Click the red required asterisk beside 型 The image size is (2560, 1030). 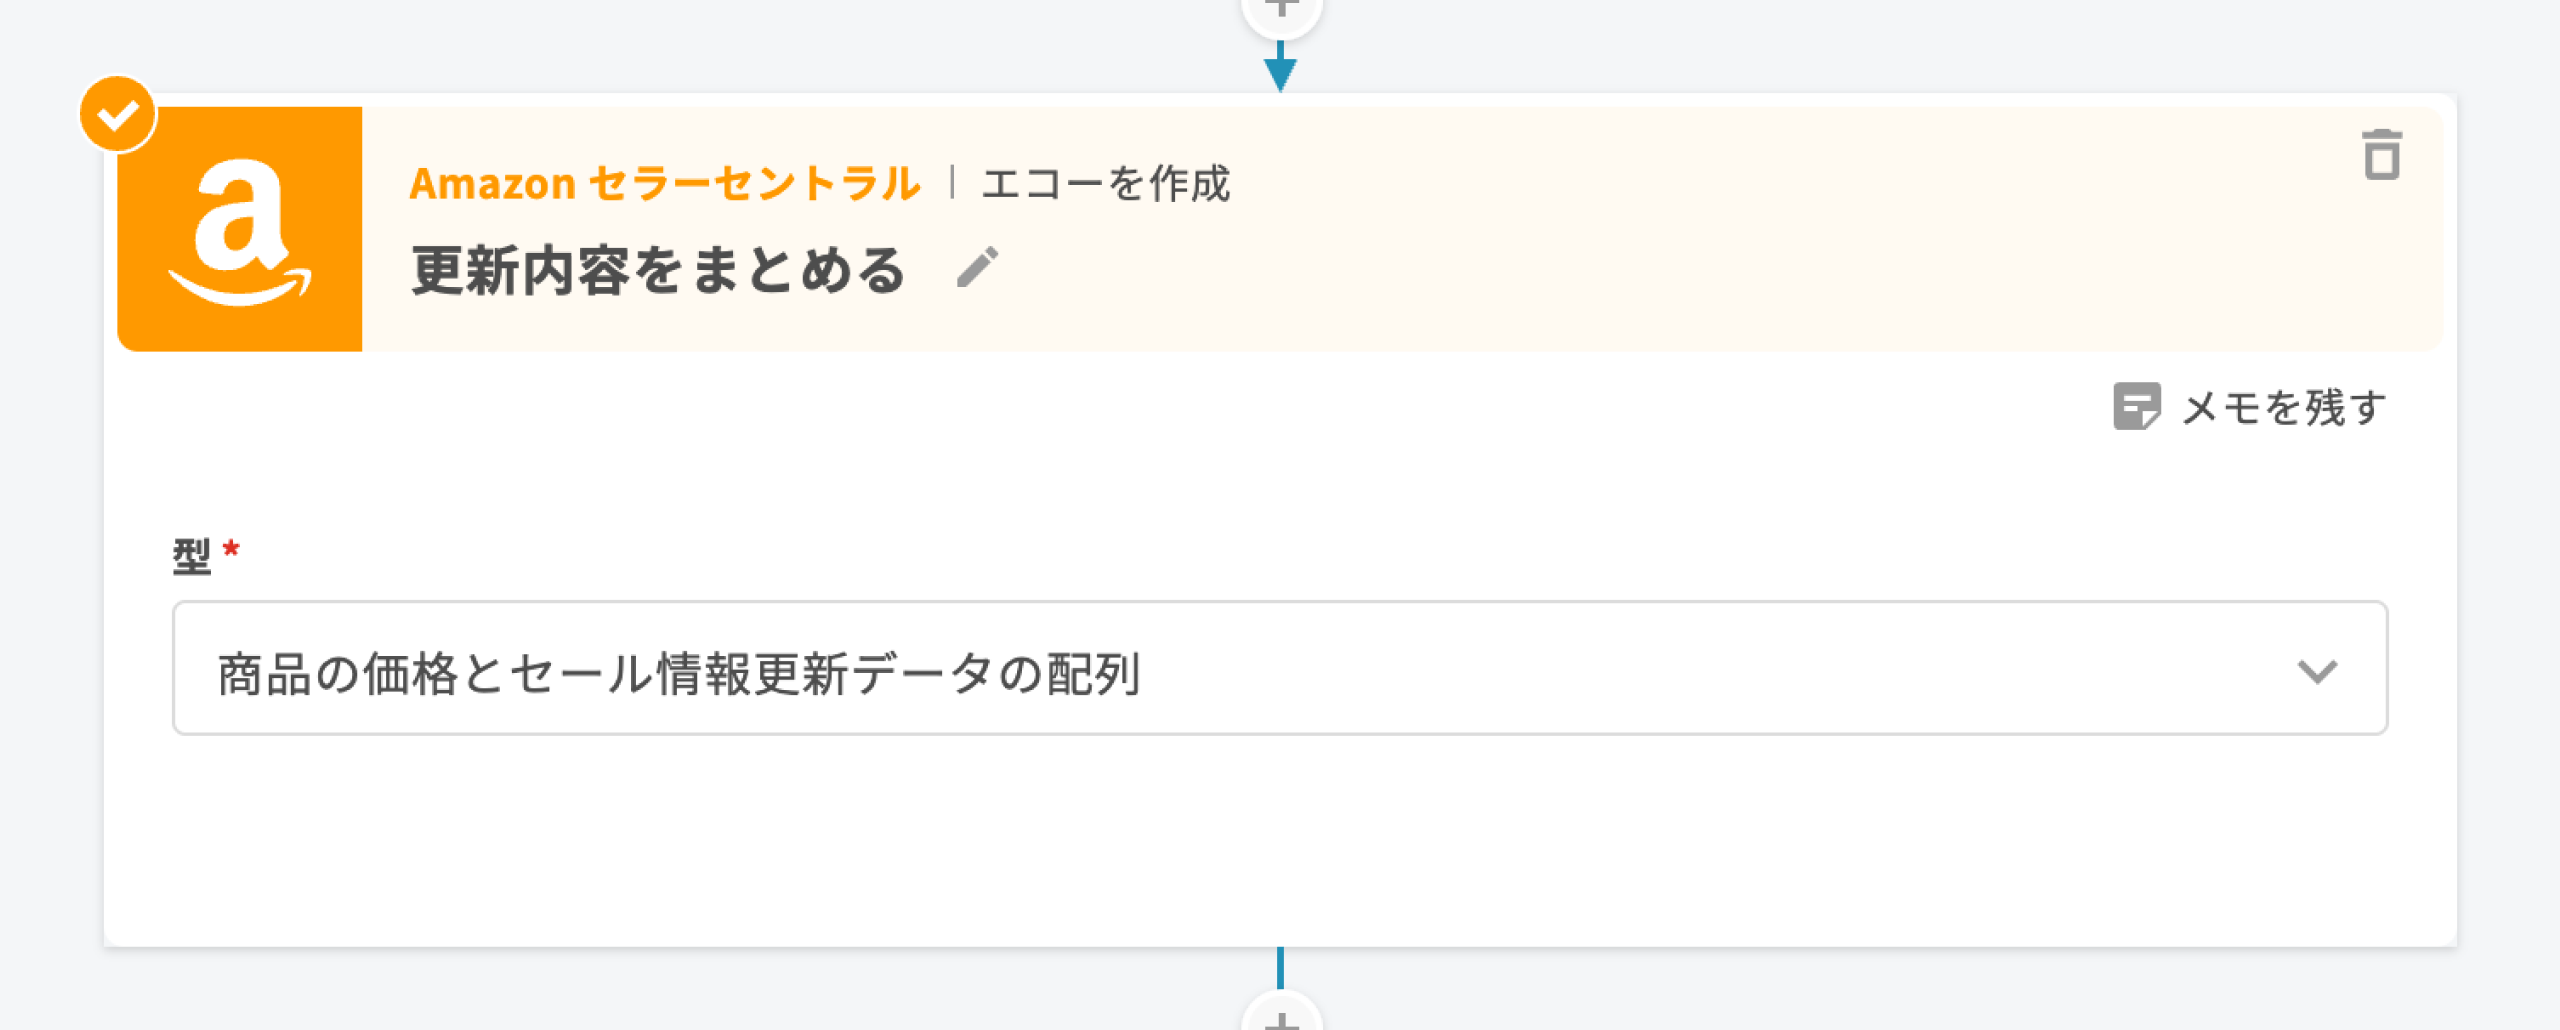tap(231, 548)
